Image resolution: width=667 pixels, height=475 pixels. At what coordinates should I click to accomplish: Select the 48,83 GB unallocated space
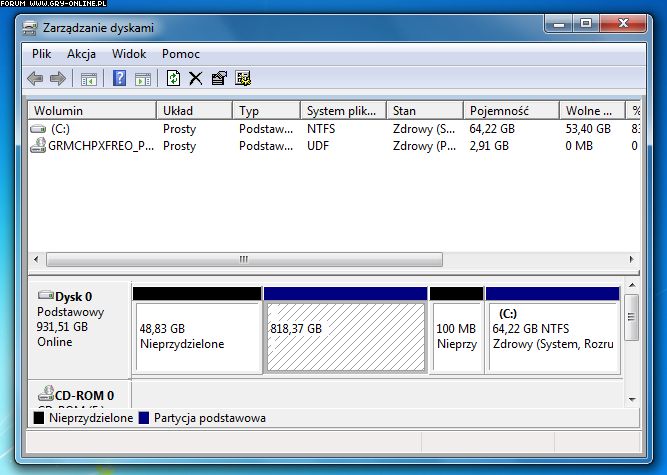click(196, 337)
